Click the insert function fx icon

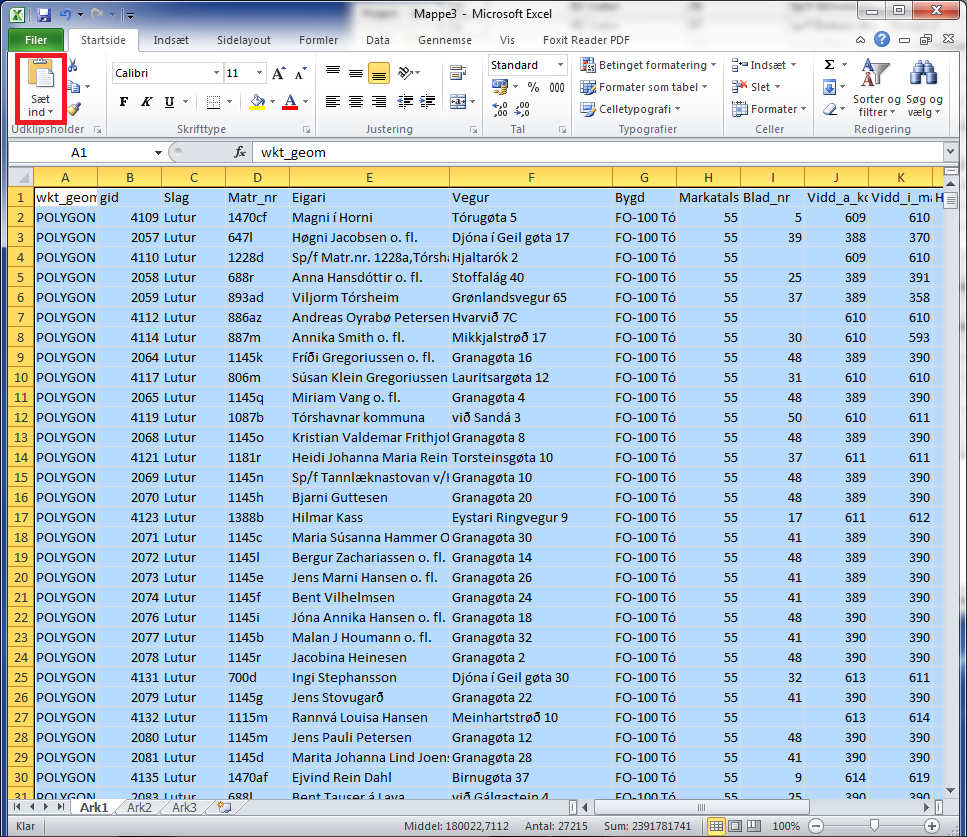[240, 152]
